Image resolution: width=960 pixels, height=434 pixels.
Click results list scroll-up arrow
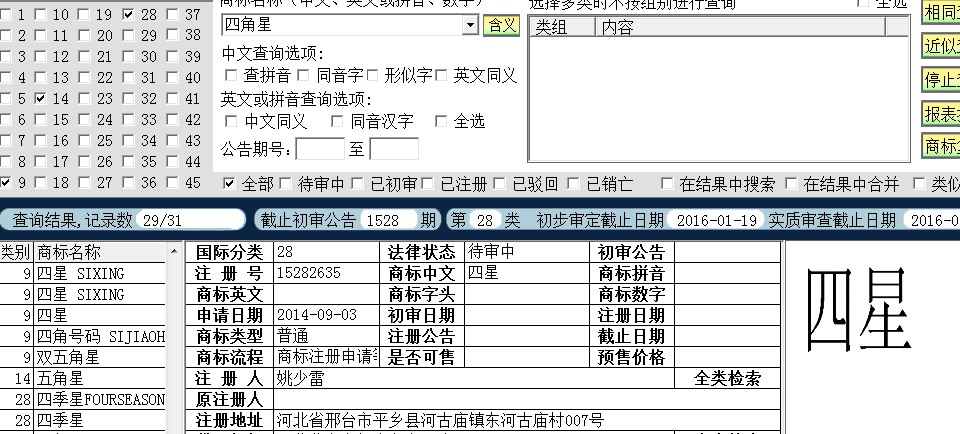174,251
